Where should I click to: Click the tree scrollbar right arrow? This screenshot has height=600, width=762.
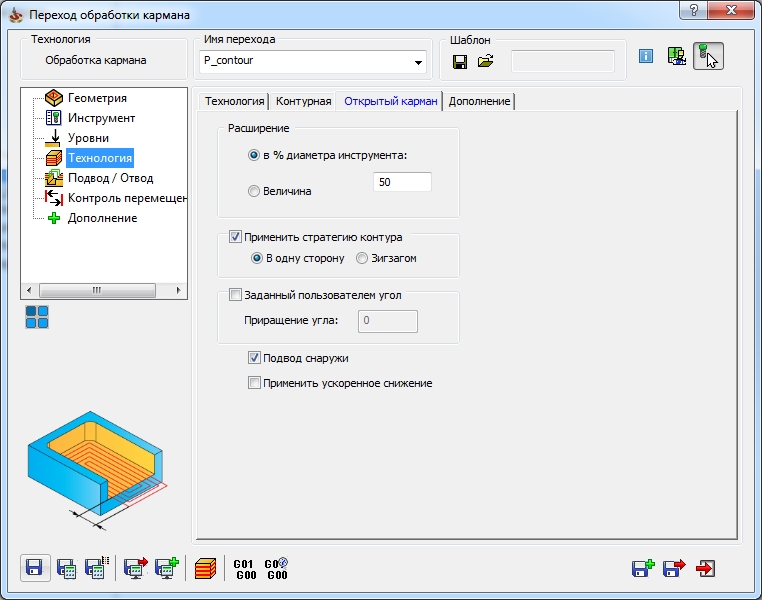coord(178,291)
